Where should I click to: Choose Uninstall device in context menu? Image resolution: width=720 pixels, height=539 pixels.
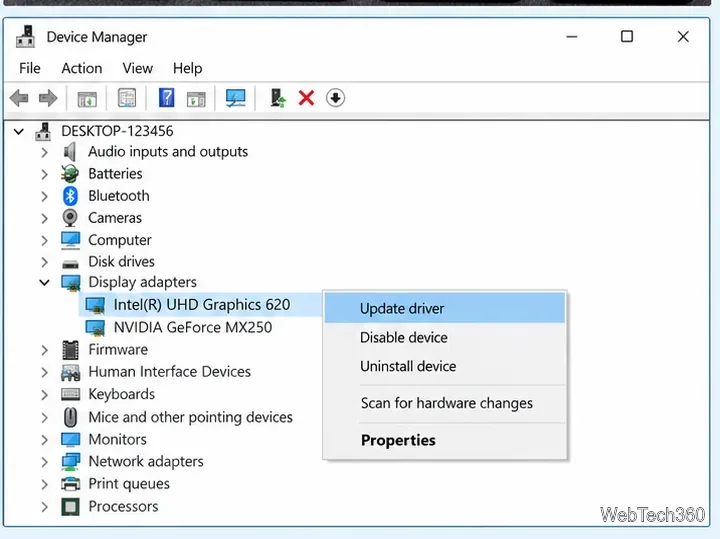[445, 366]
